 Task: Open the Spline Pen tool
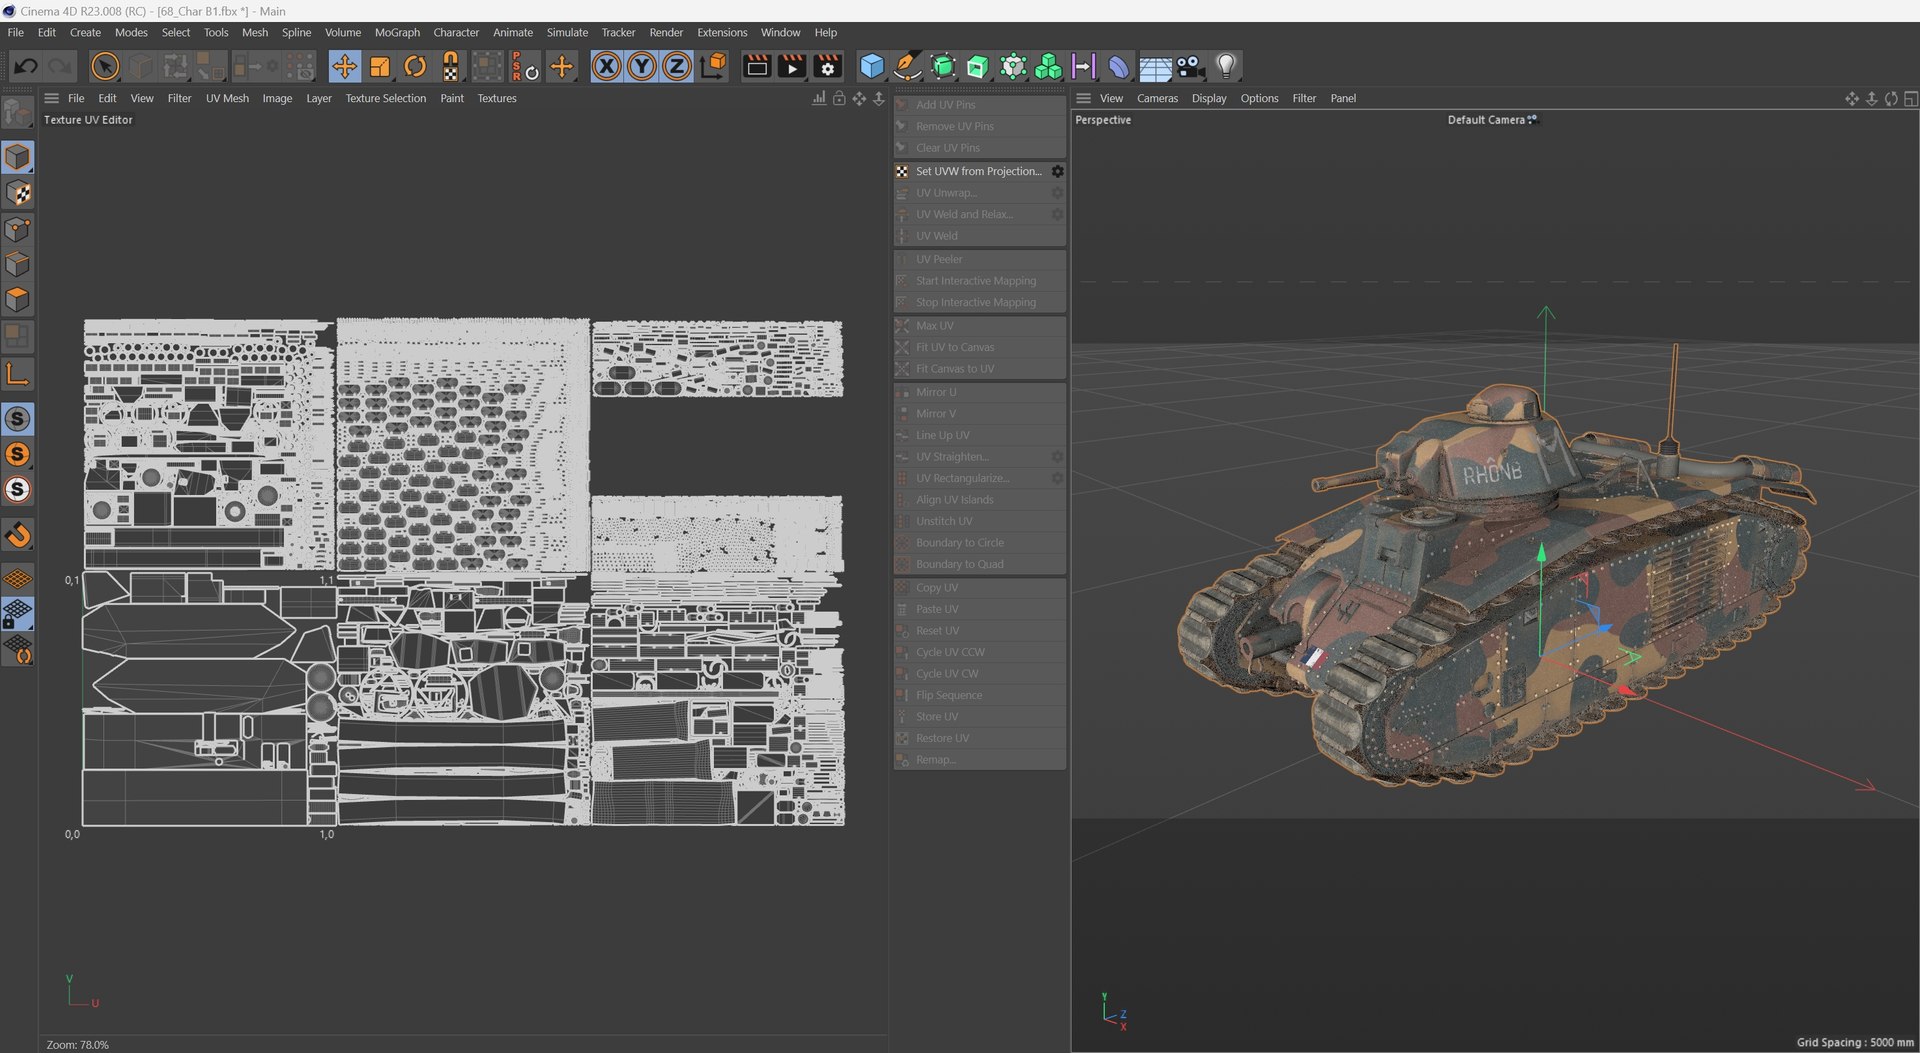[907, 67]
